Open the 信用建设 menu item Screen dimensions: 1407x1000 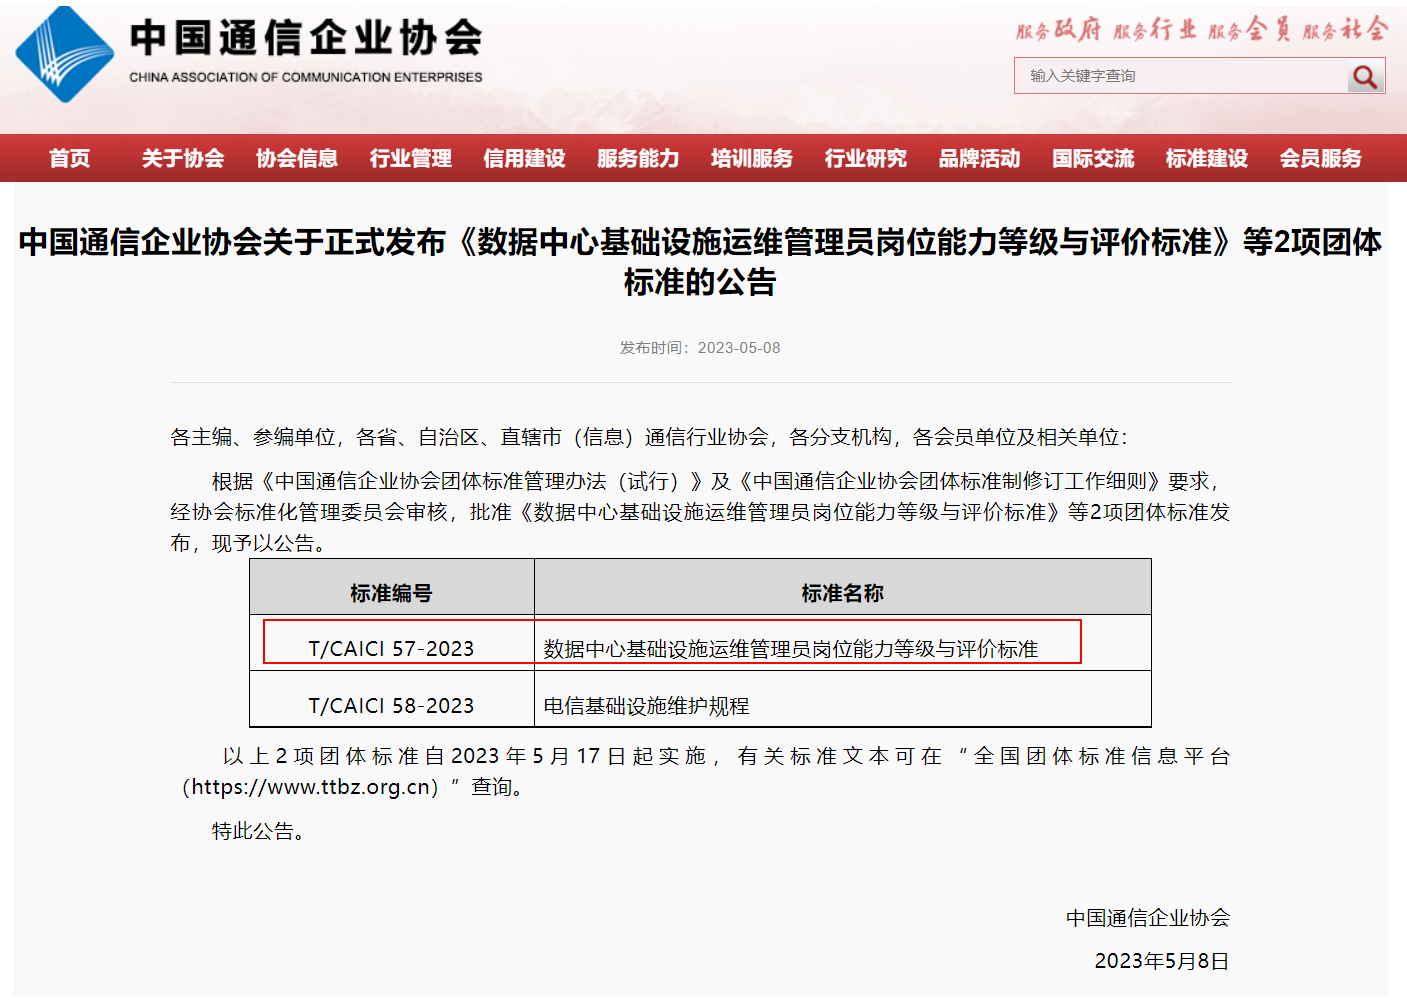pyautogui.click(x=524, y=158)
